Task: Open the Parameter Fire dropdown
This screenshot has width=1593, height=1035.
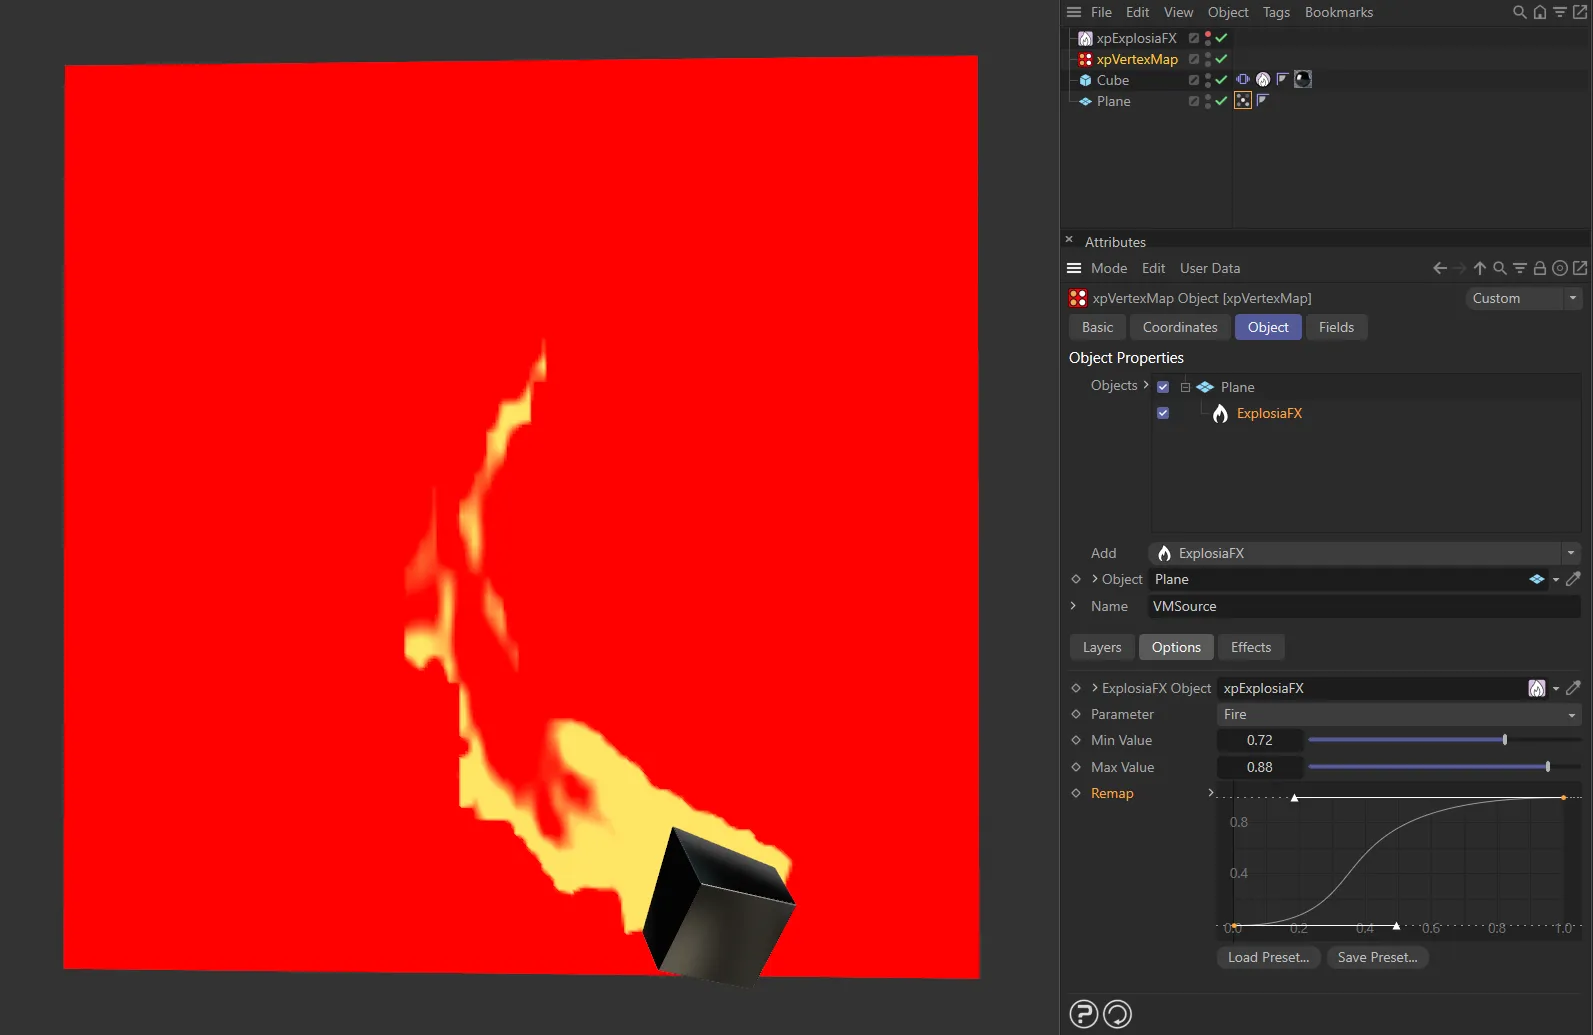Action: coord(1399,714)
